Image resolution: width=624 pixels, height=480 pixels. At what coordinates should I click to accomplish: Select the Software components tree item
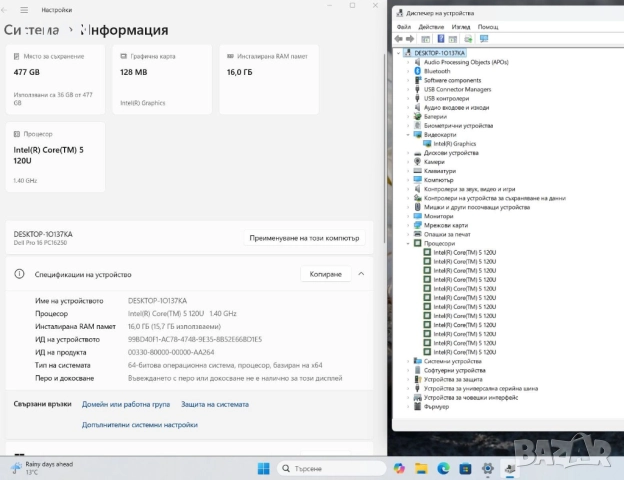click(452, 80)
